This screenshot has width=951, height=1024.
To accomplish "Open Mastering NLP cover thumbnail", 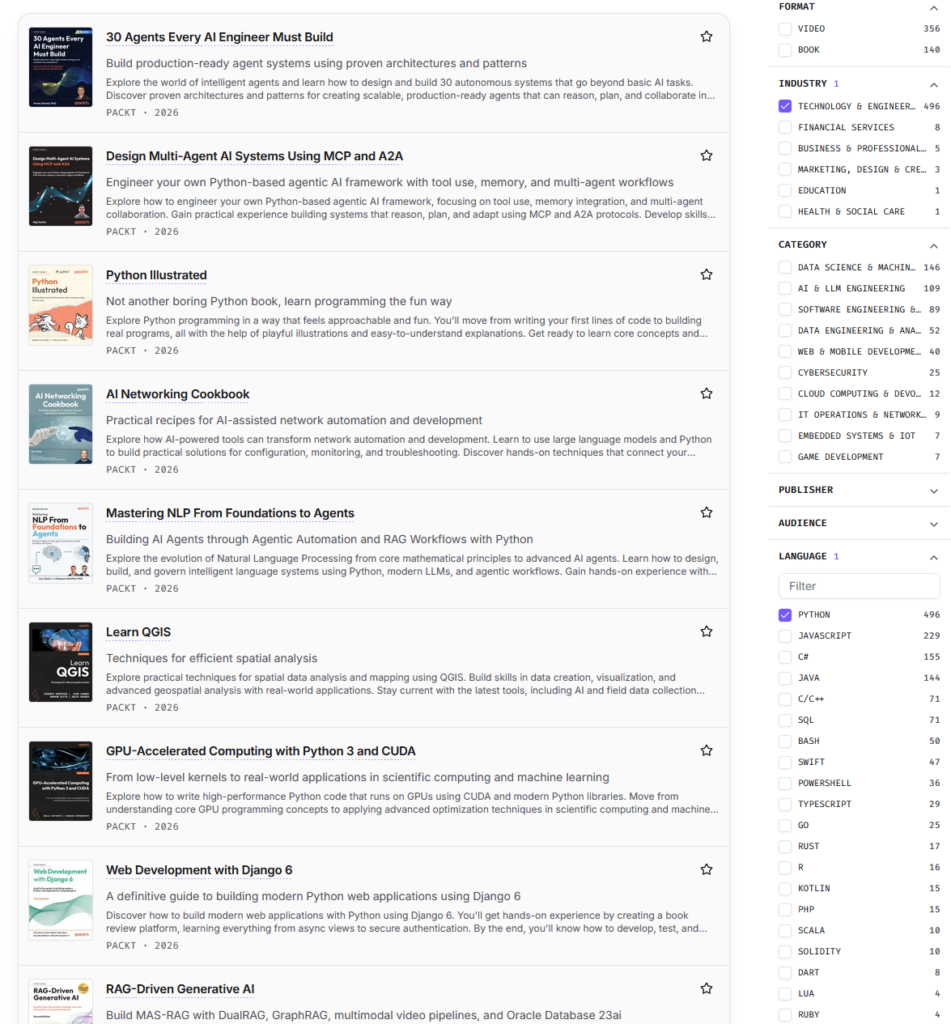I will (61, 543).
